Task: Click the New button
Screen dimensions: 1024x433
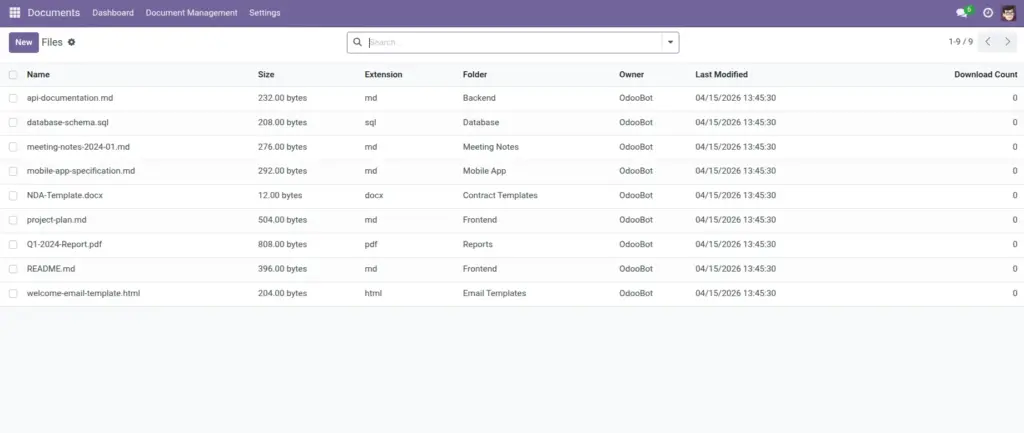Action: pyautogui.click(x=24, y=42)
